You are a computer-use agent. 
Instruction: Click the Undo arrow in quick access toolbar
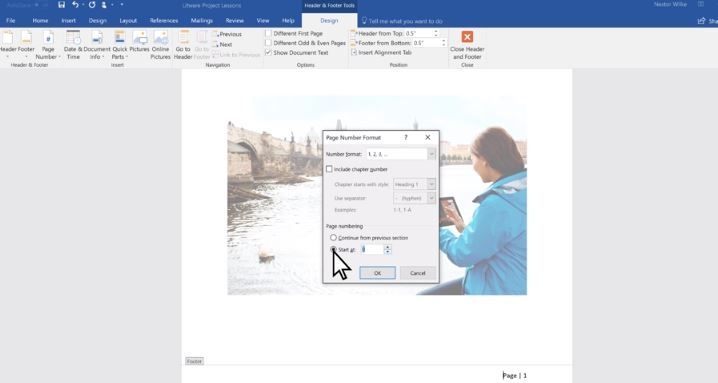pyautogui.click(x=75, y=5)
